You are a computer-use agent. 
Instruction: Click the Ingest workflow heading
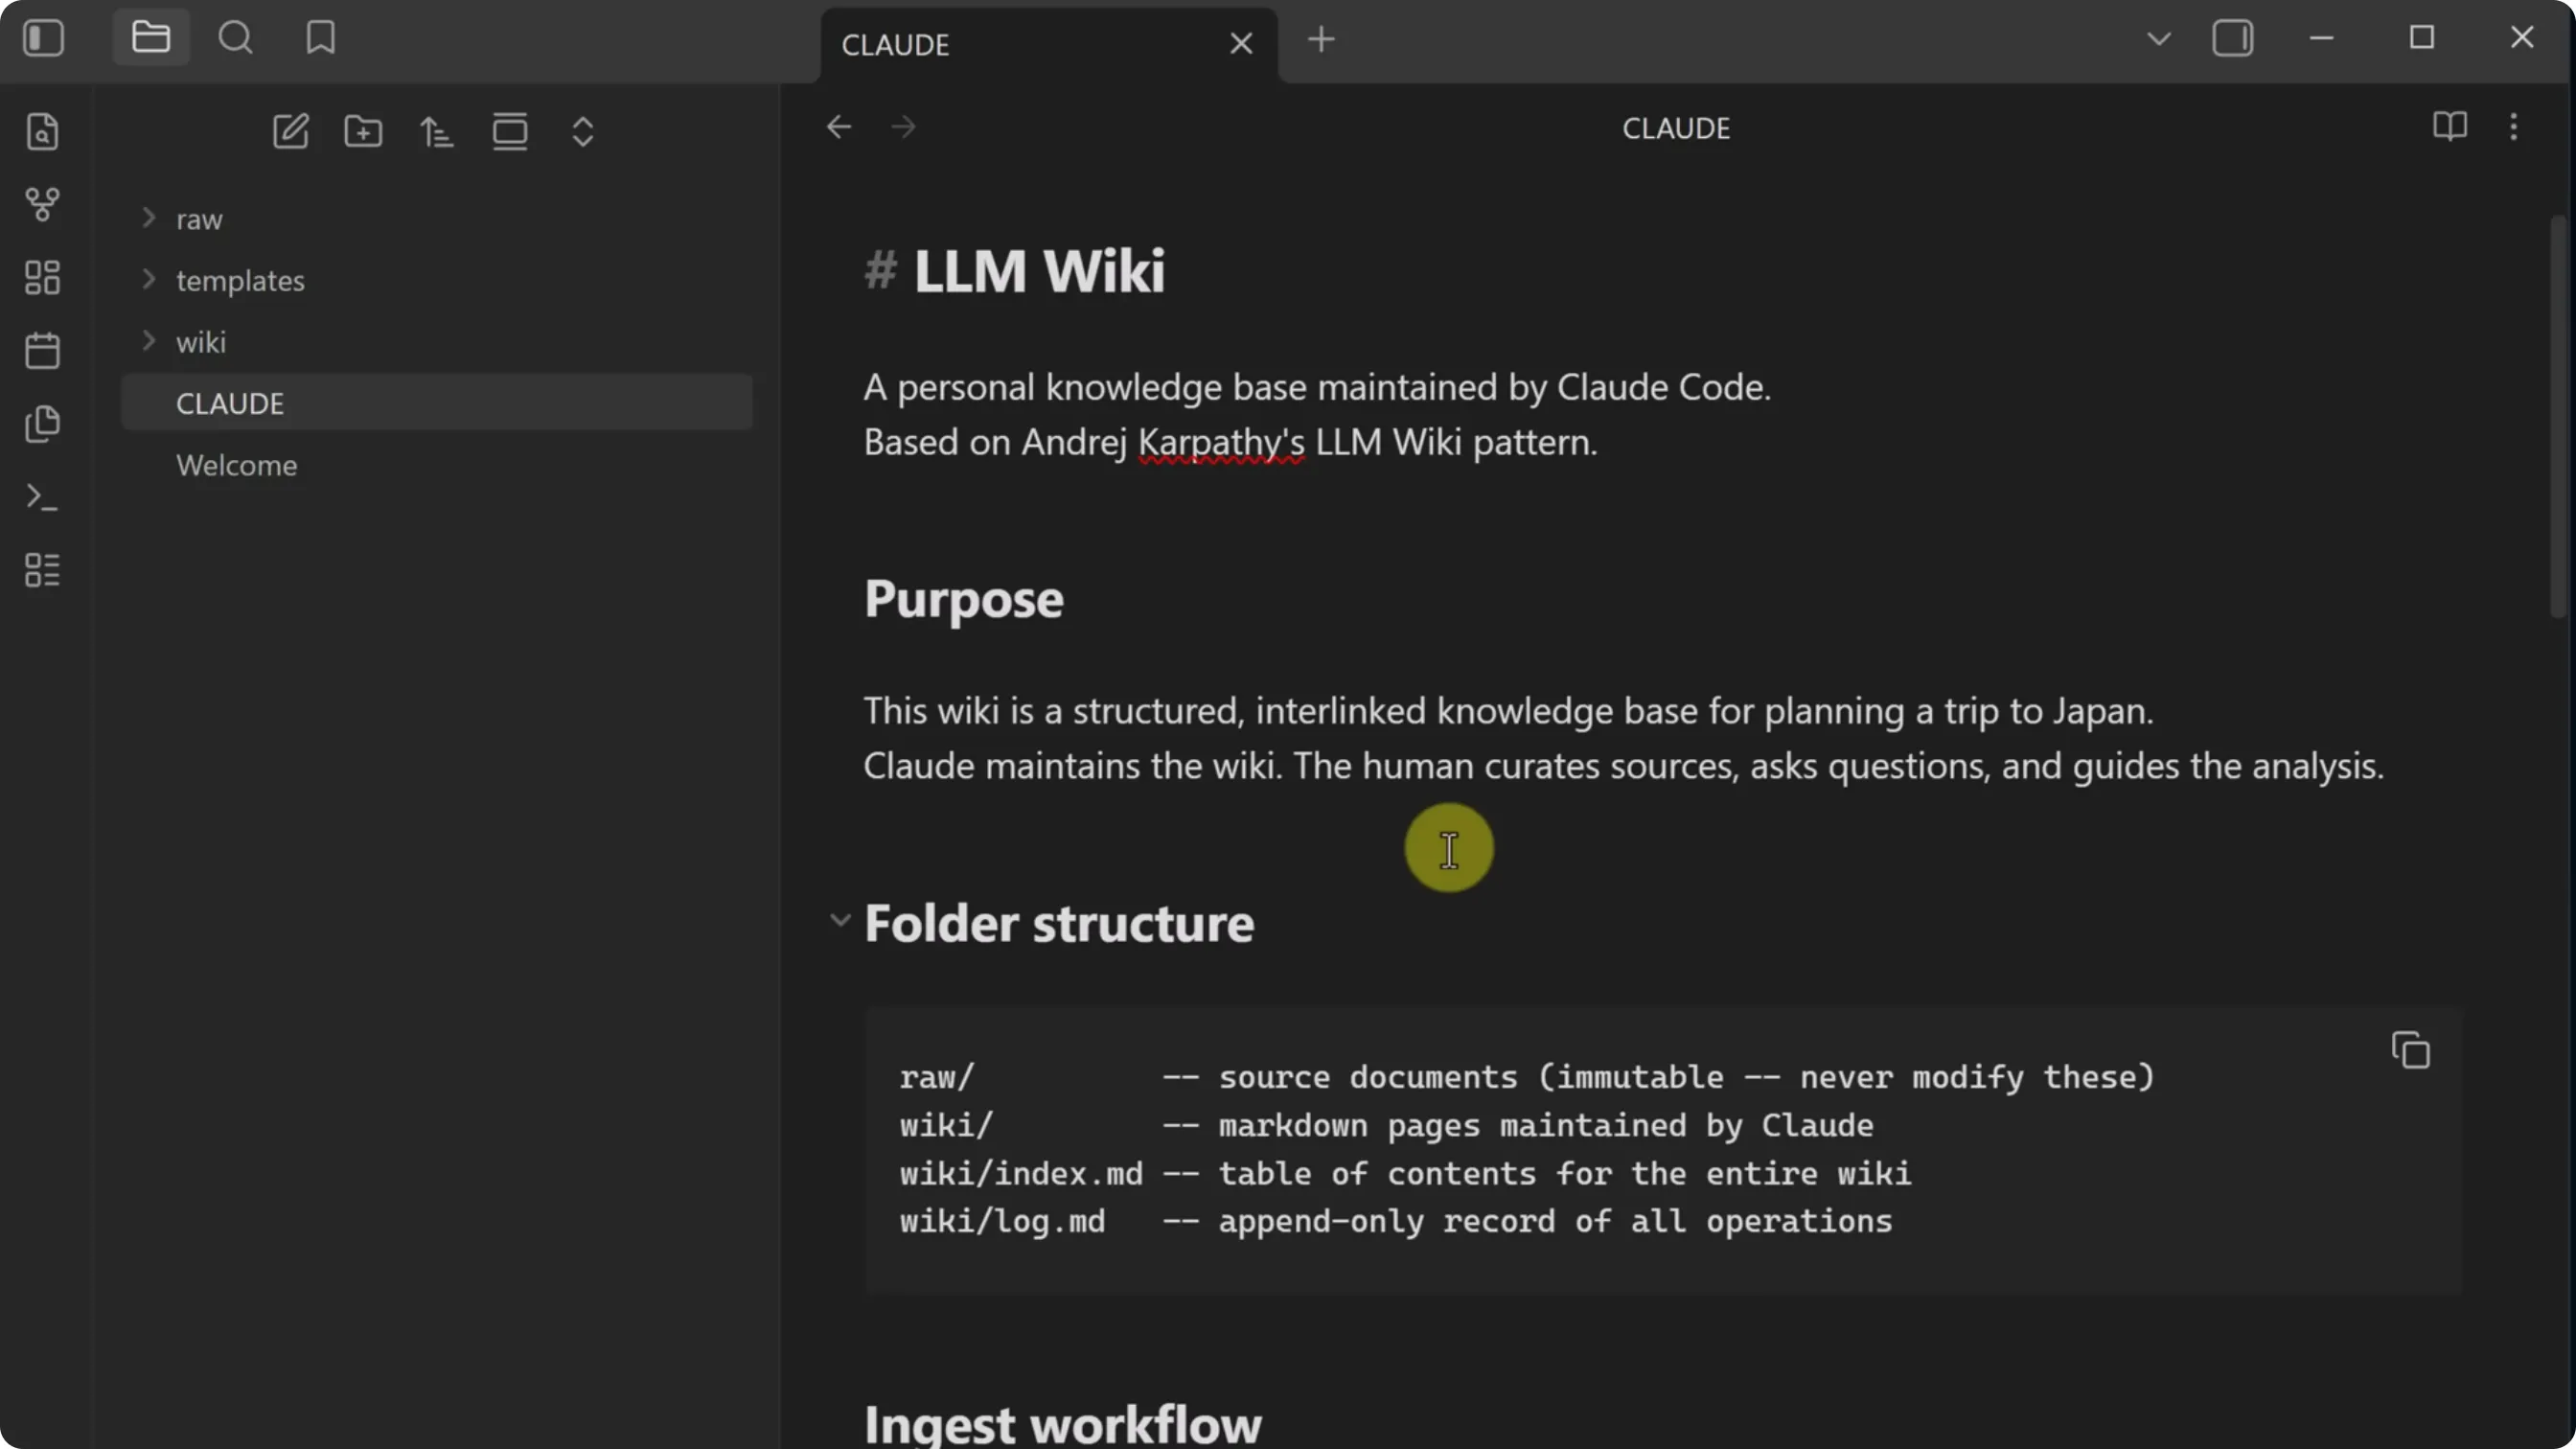(x=1063, y=1423)
